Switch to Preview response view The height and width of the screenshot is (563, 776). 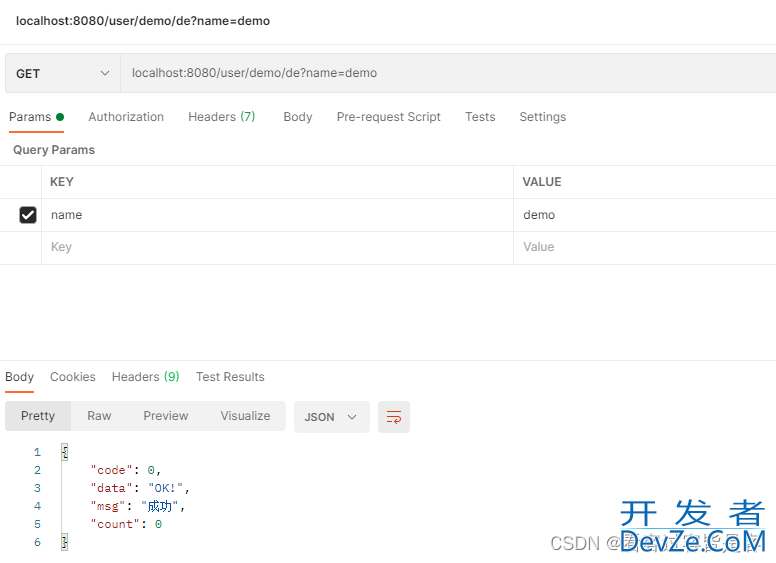click(x=166, y=416)
